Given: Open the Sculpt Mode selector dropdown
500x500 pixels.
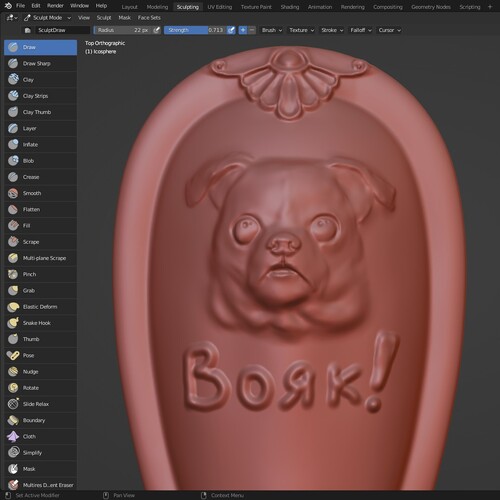Looking at the screenshot, I should [x=48, y=18].
